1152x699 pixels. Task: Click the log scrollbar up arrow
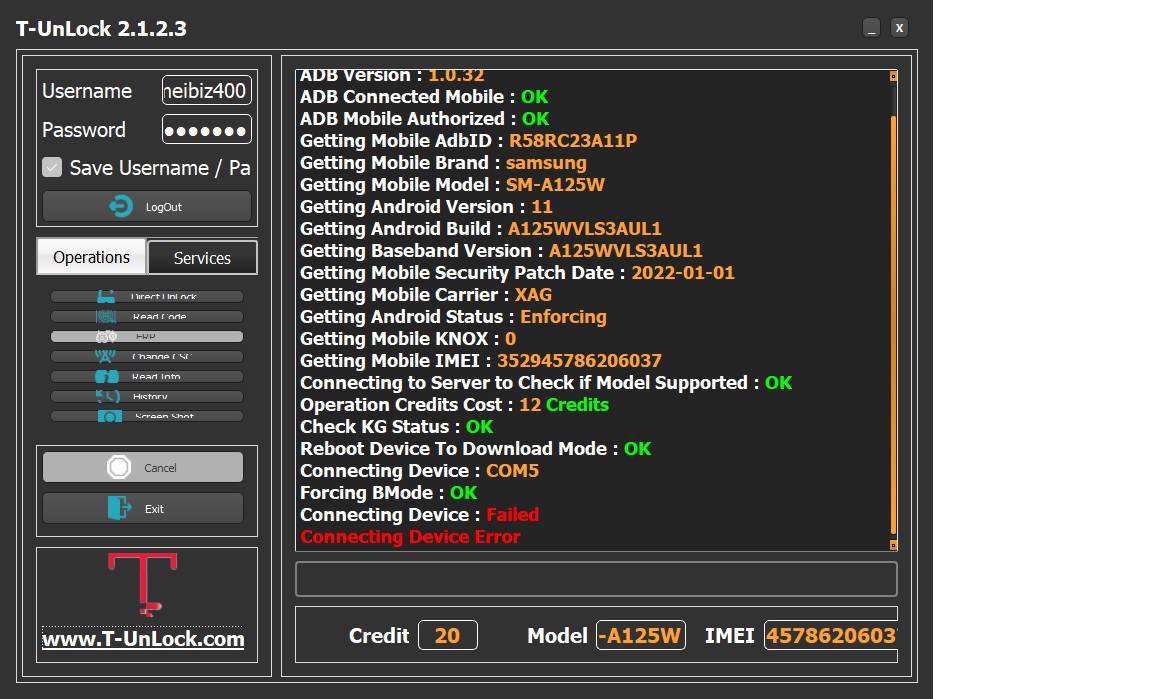click(893, 76)
